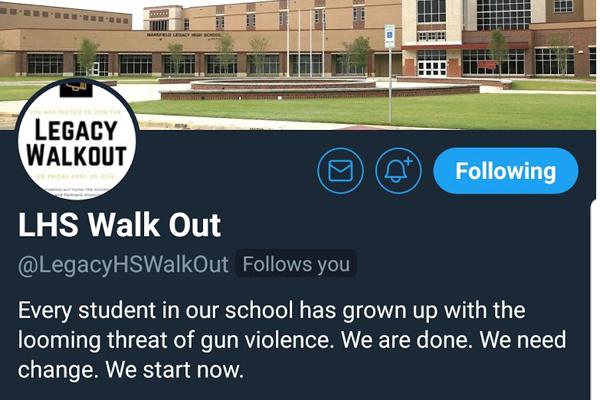
Task: Click the direct message envelope icon
Action: point(340,171)
